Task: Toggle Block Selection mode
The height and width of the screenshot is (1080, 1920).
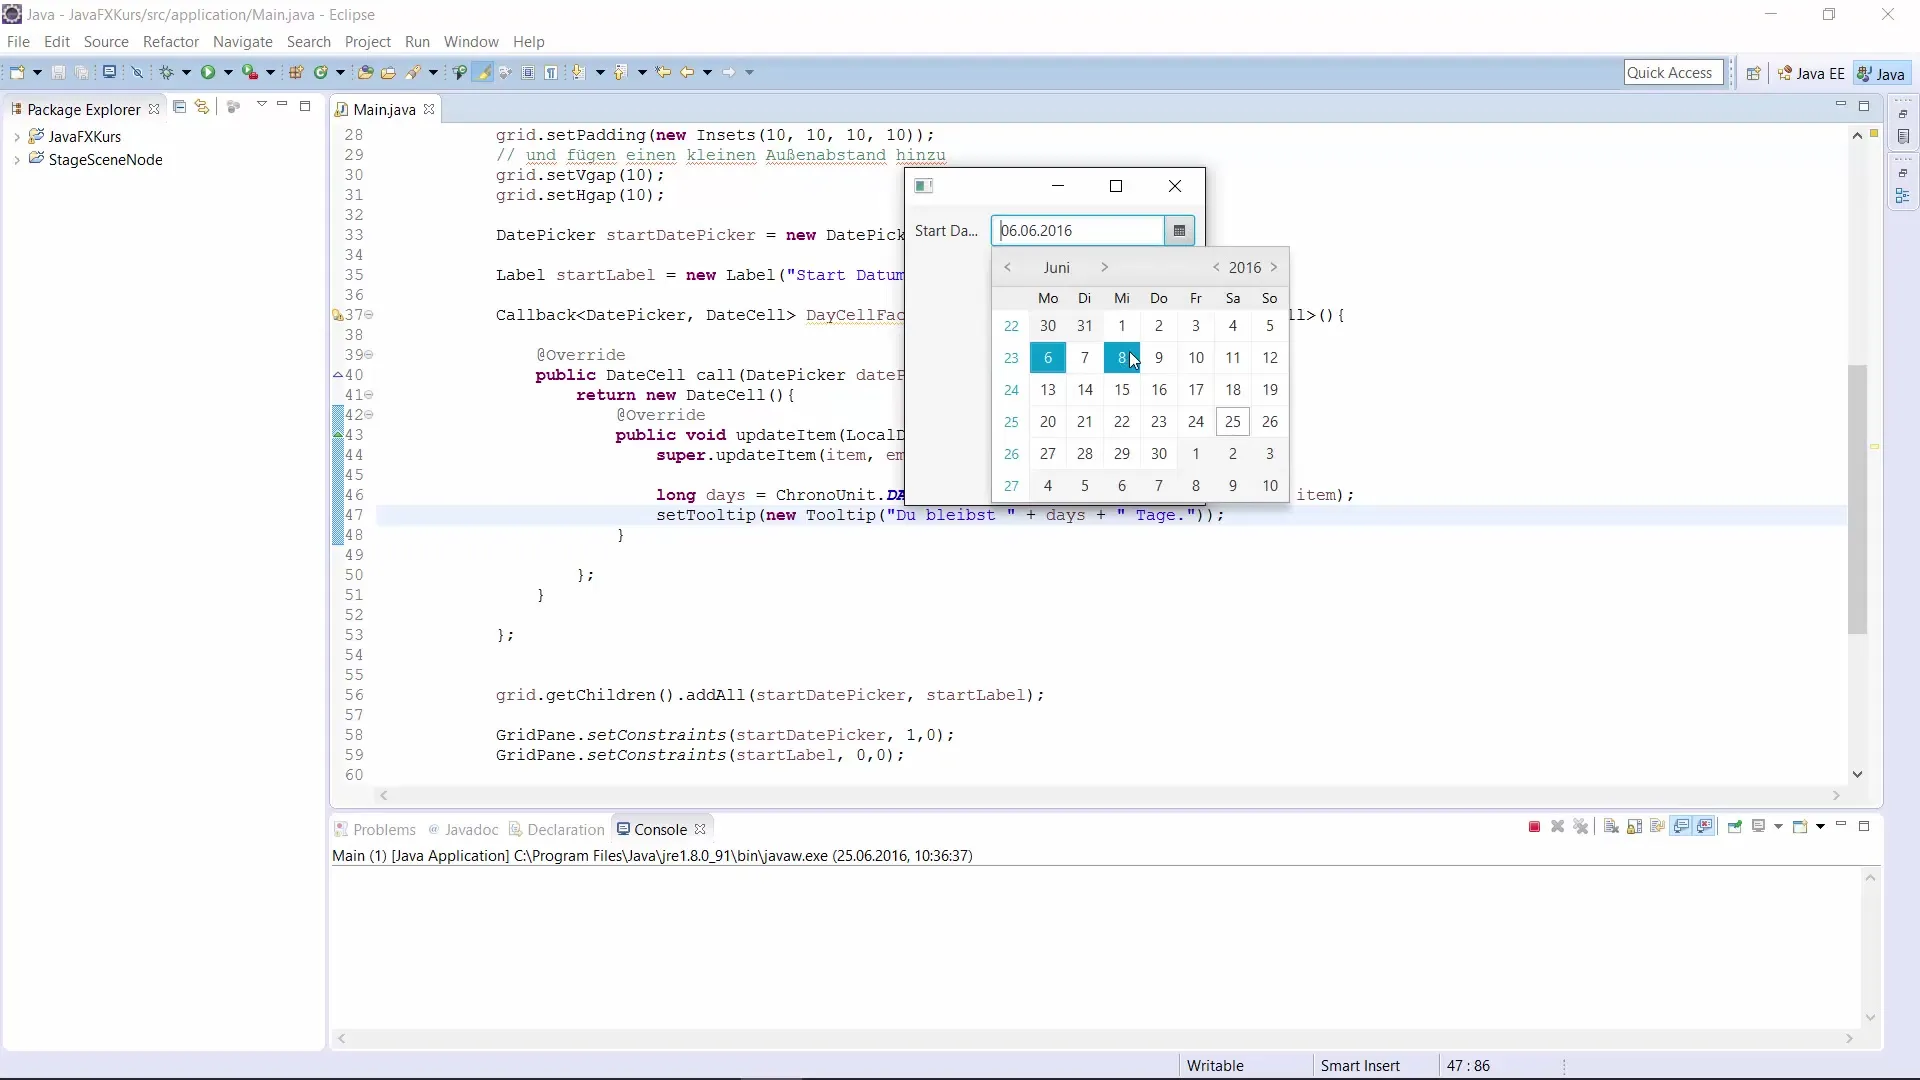Action: coord(528,72)
